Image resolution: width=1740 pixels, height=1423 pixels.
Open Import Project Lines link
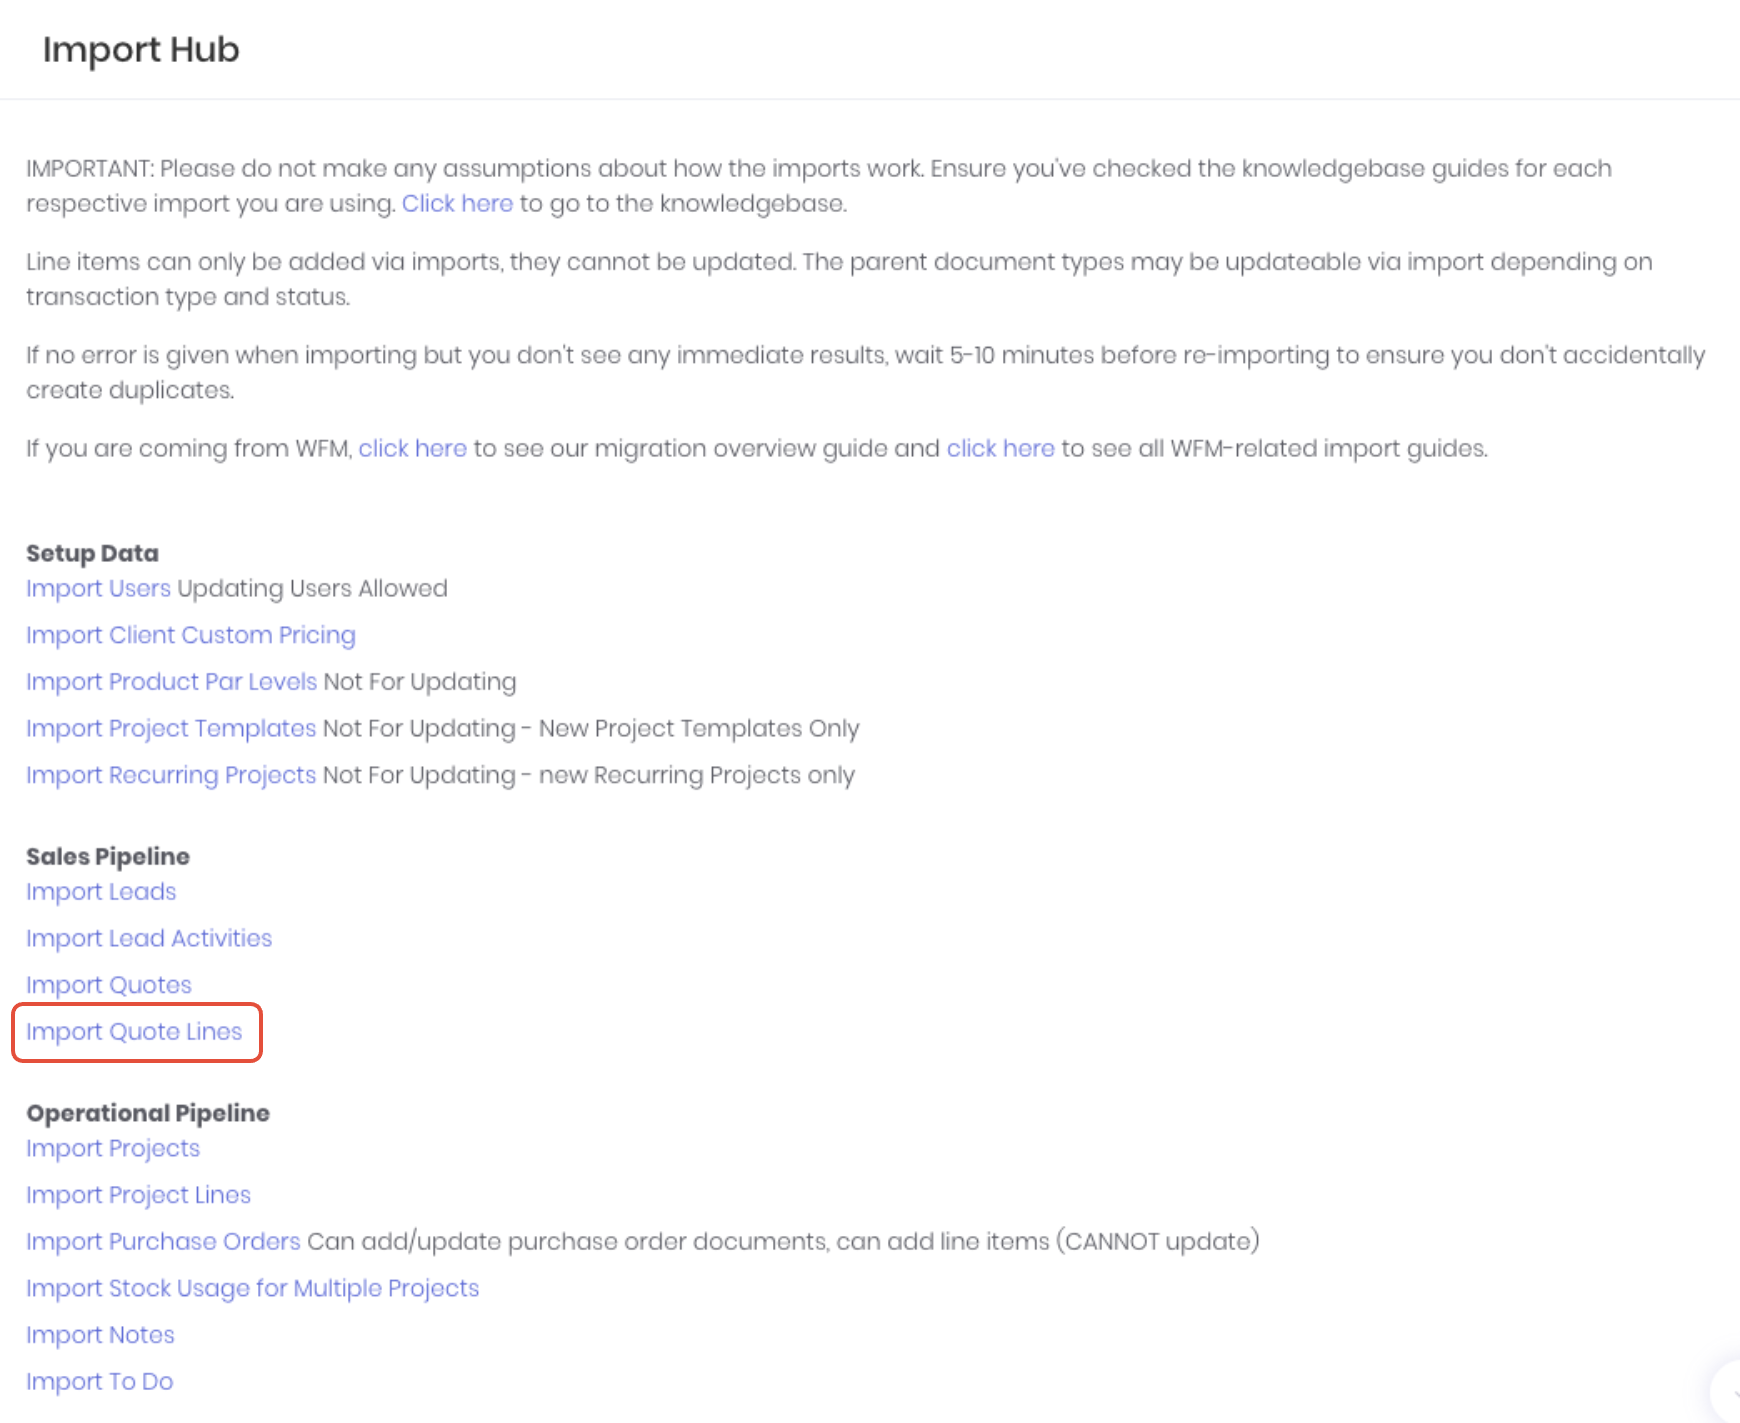click(x=138, y=1195)
